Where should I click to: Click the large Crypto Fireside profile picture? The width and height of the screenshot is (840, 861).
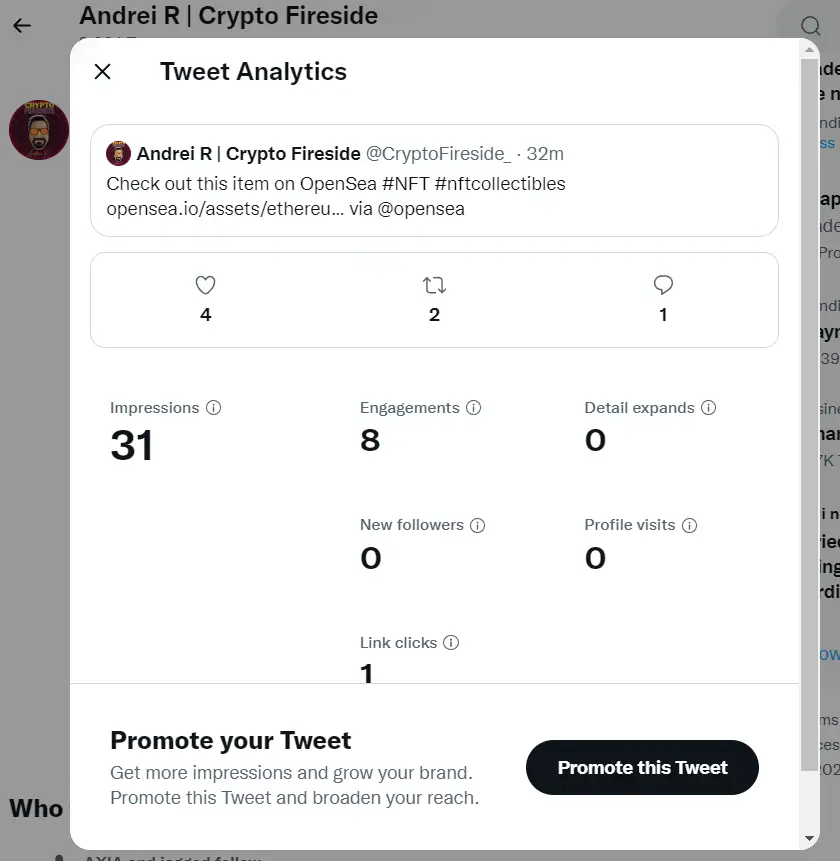point(39,130)
